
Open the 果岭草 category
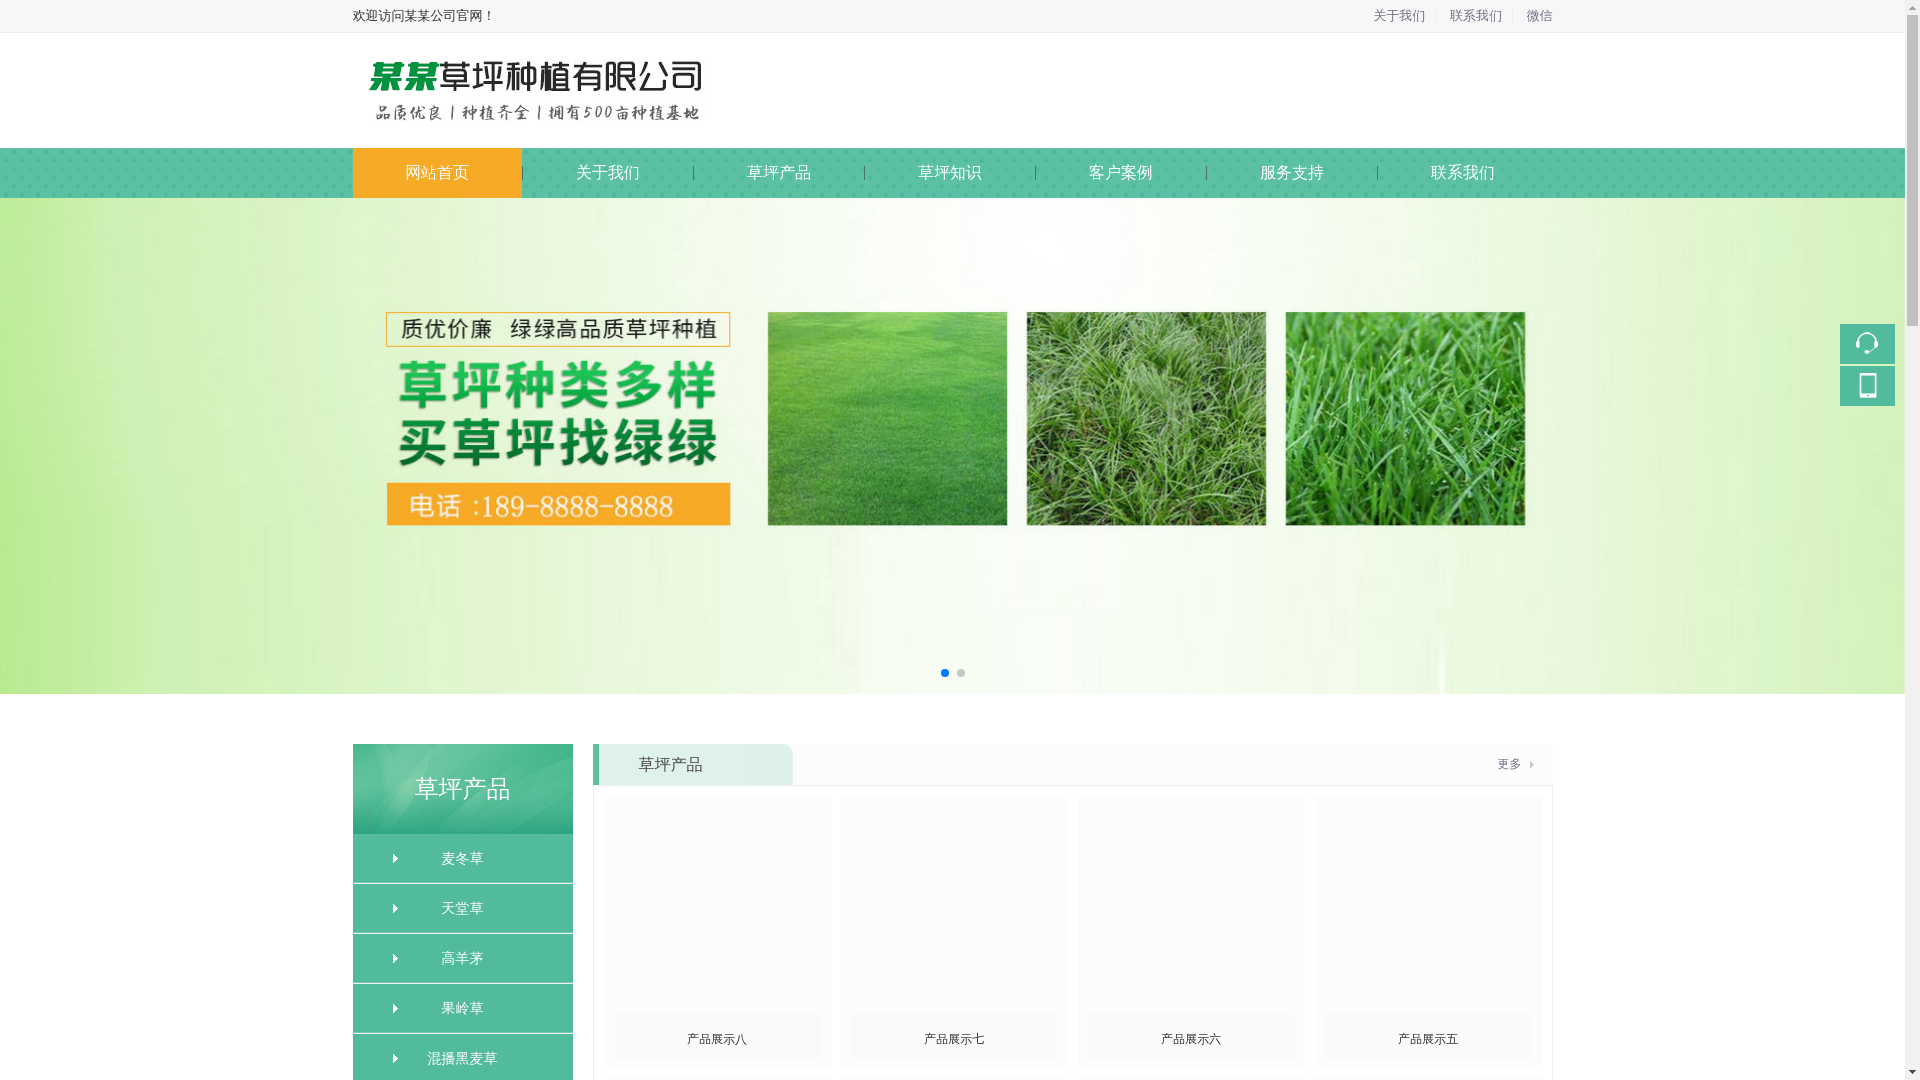tap(462, 1009)
